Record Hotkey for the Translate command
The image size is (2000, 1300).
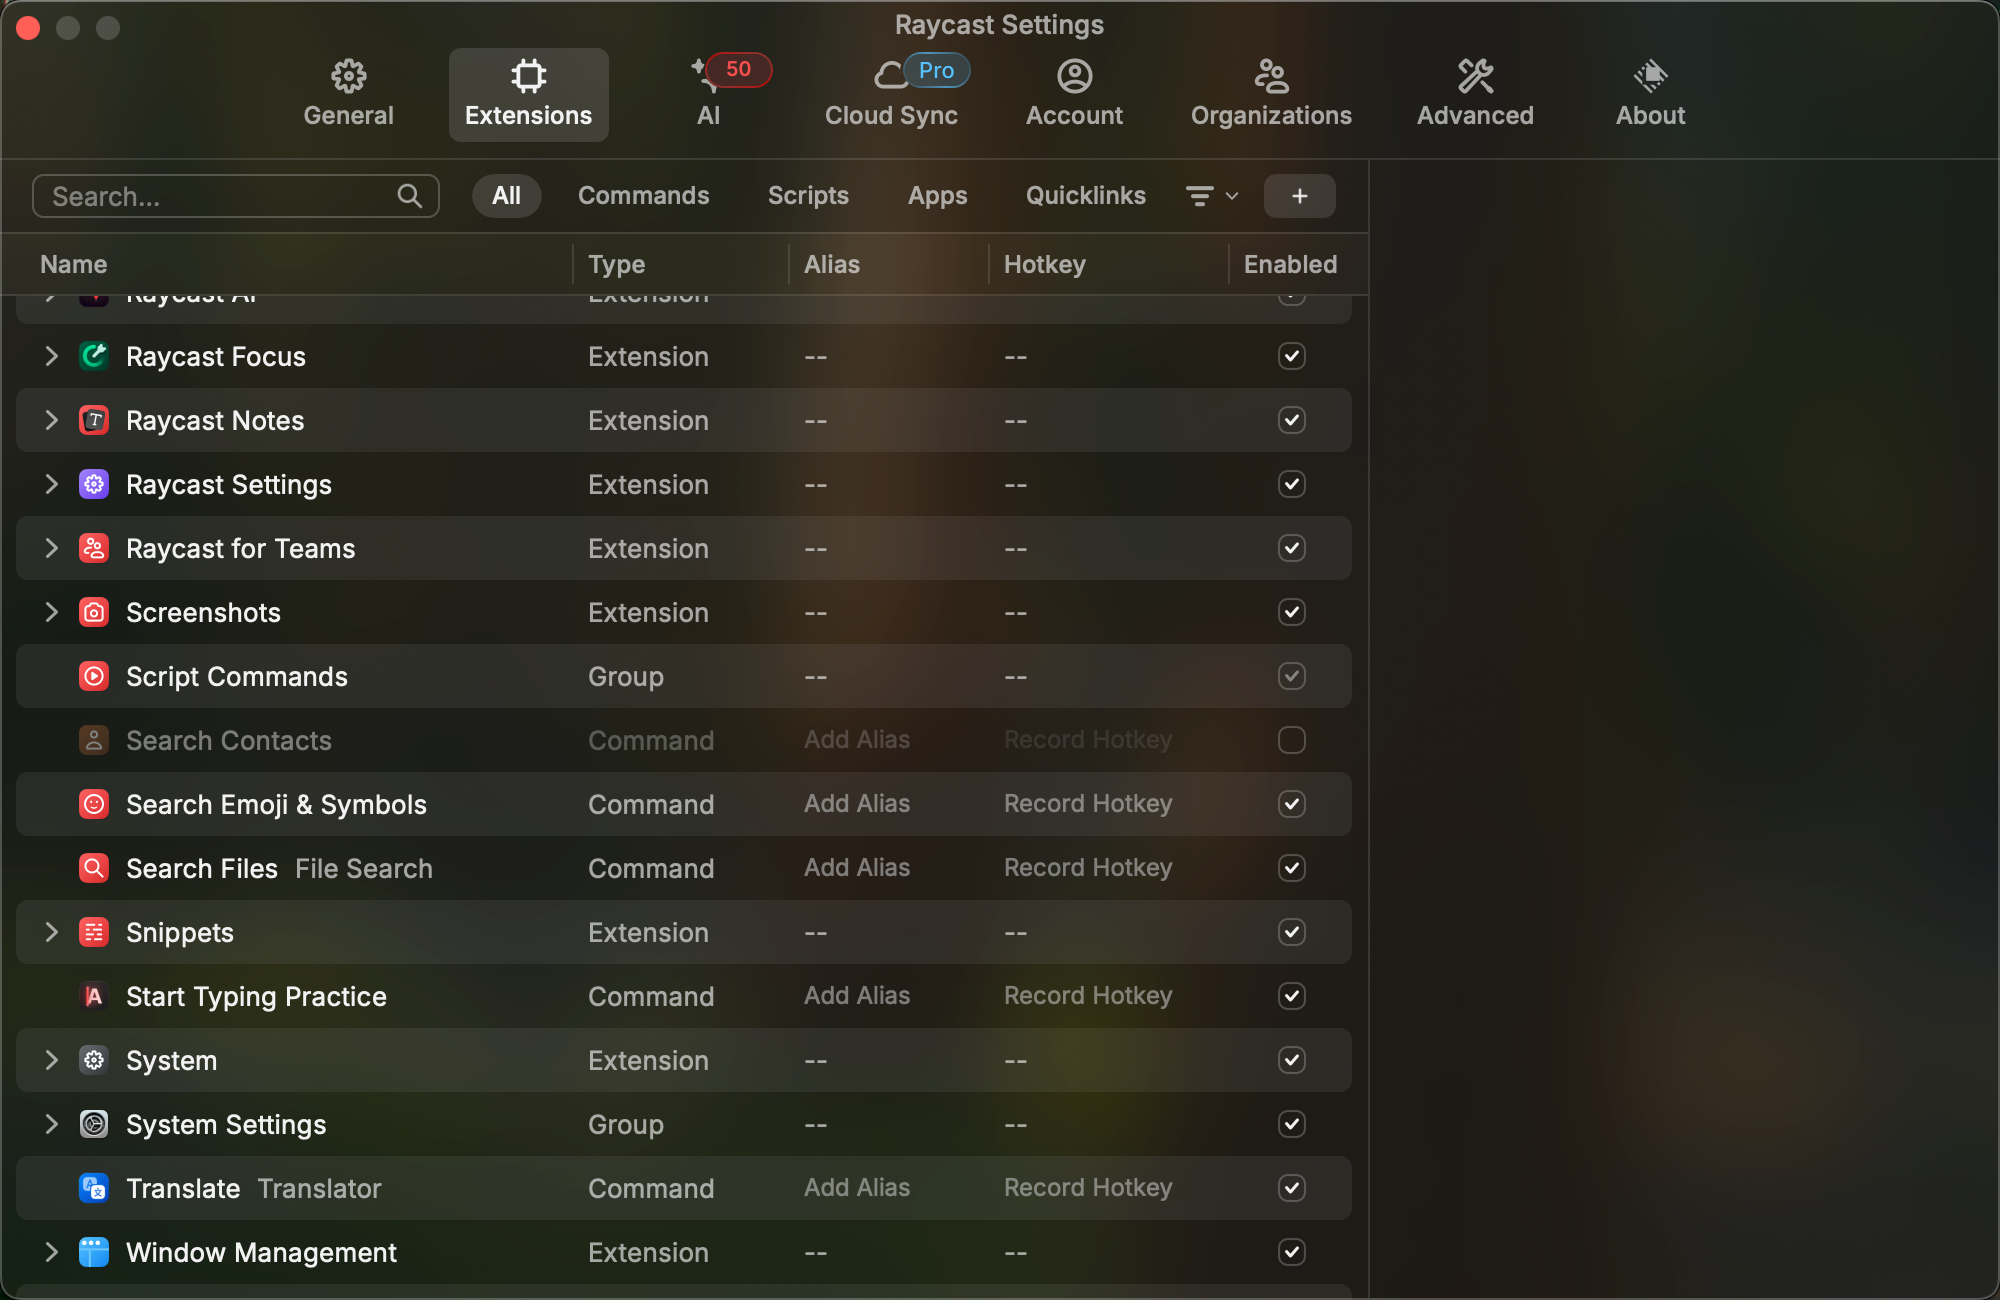1087,1188
